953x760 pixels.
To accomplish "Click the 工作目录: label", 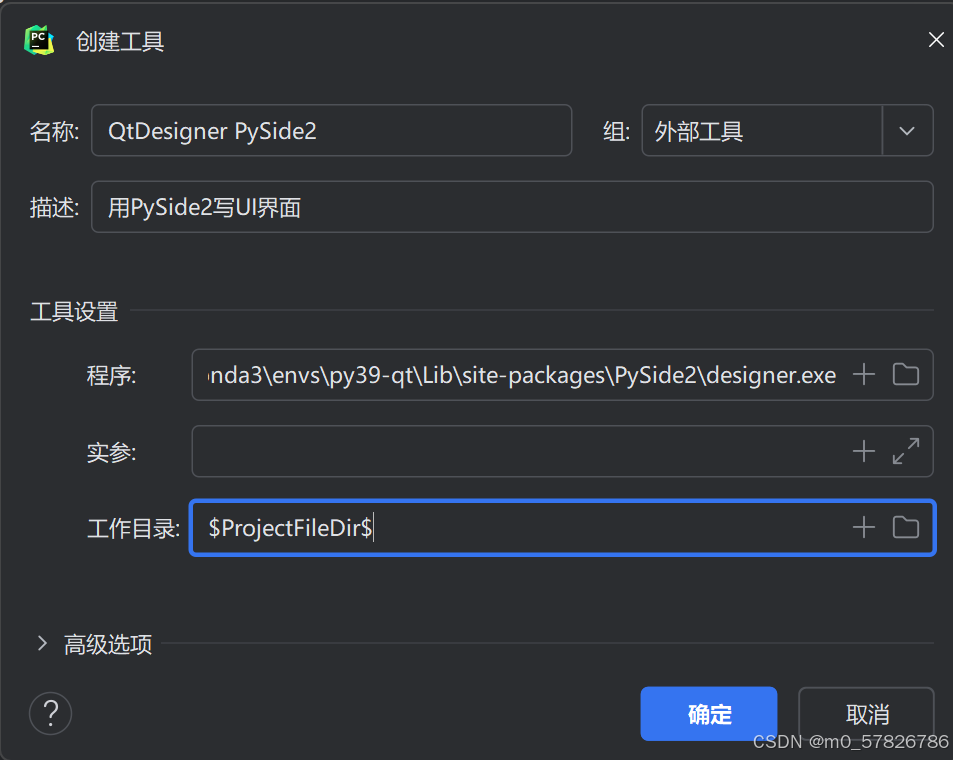I will point(134,528).
